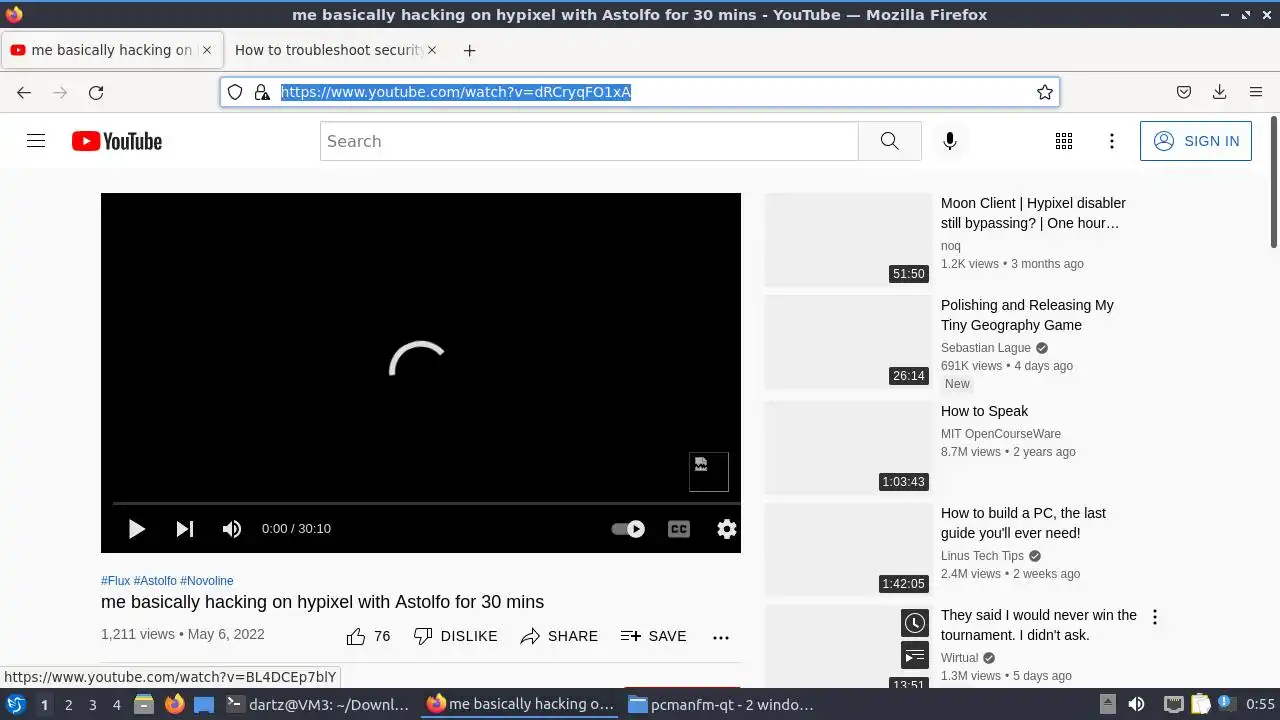Go back in Firefox
Image resolution: width=1280 pixels, height=720 pixels.
24,92
